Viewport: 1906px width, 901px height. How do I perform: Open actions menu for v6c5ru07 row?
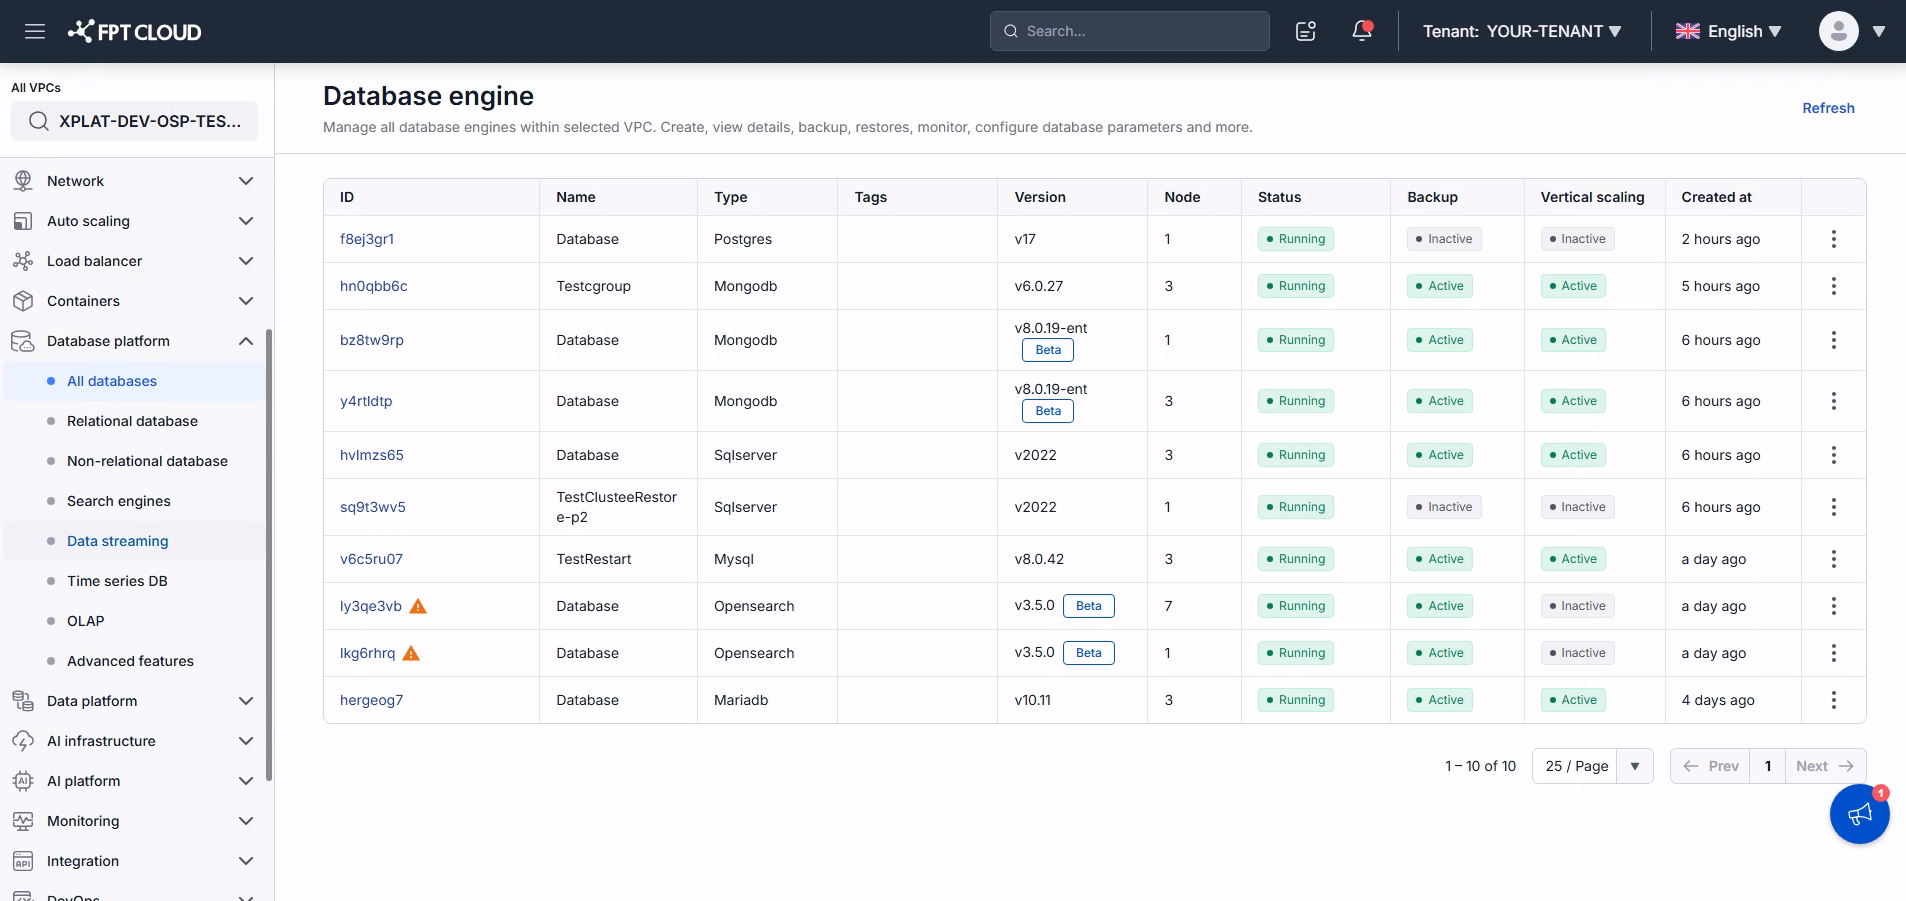1834,559
